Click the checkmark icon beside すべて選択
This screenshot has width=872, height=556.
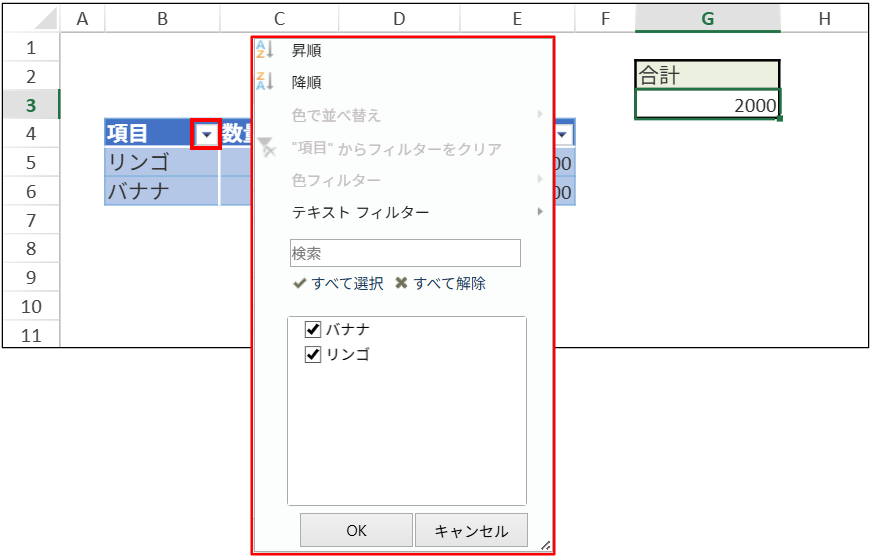[x=298, y=284]
